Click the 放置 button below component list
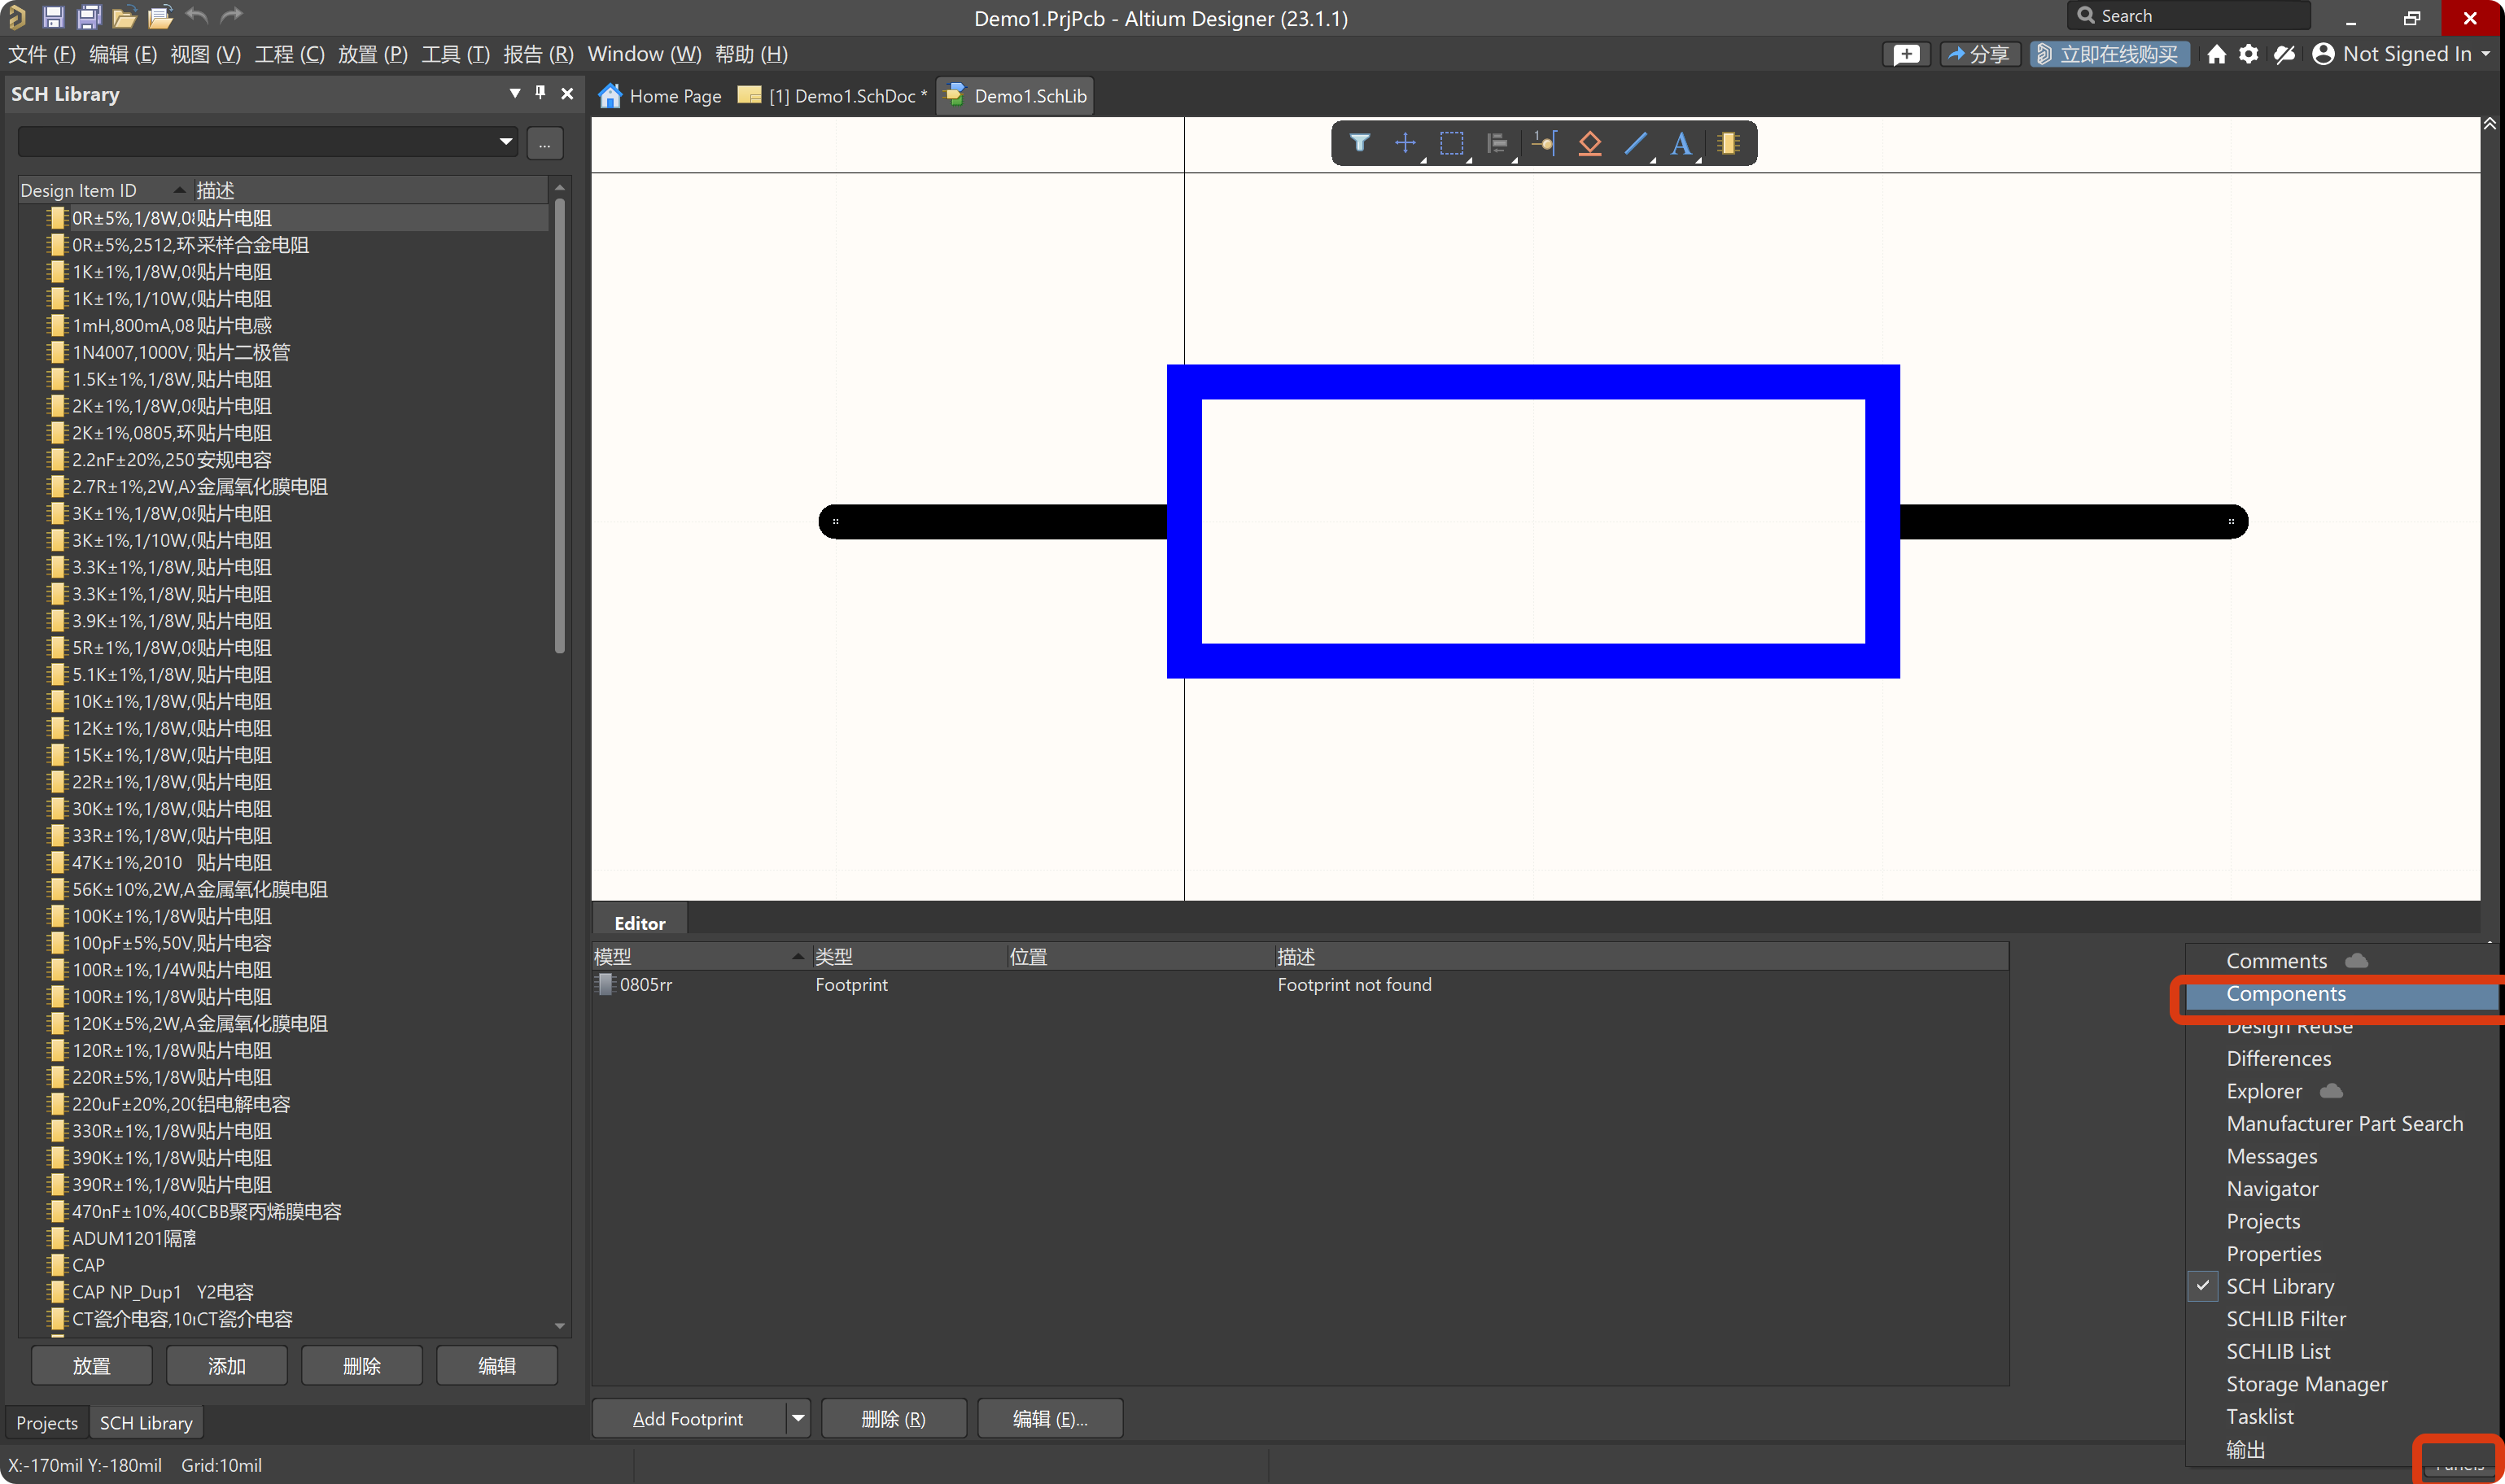 [x=91, y=1365]
